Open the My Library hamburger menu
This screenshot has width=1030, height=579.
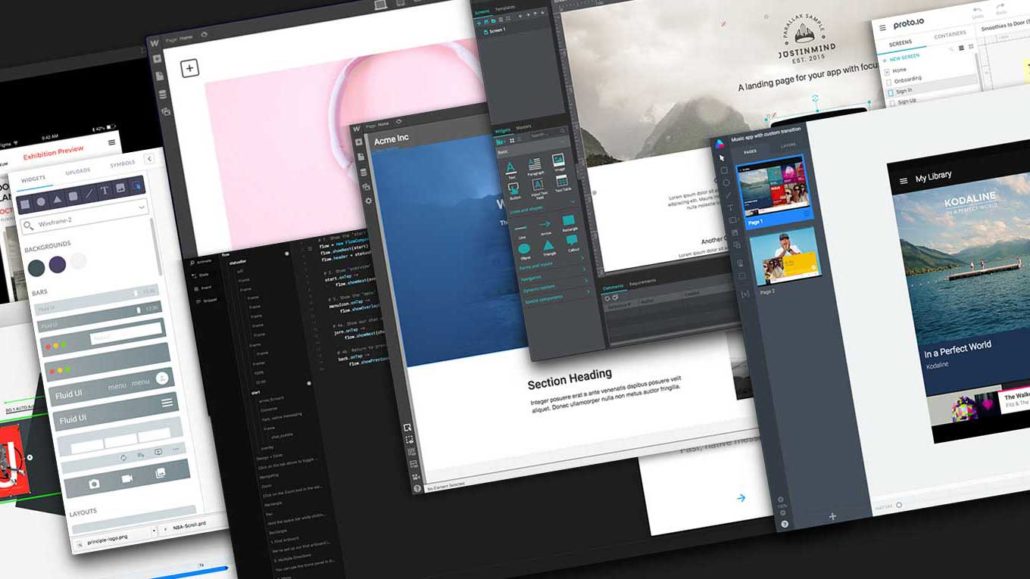(903, 181)
